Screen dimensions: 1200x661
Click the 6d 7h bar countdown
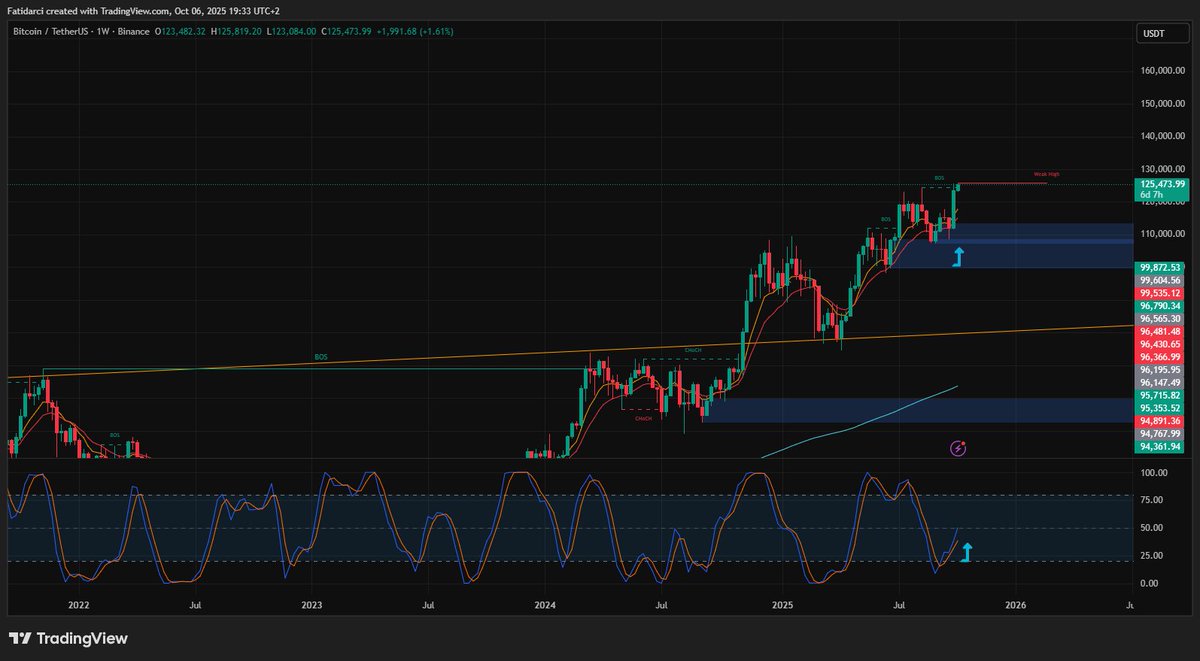[x=1153, y=195]
